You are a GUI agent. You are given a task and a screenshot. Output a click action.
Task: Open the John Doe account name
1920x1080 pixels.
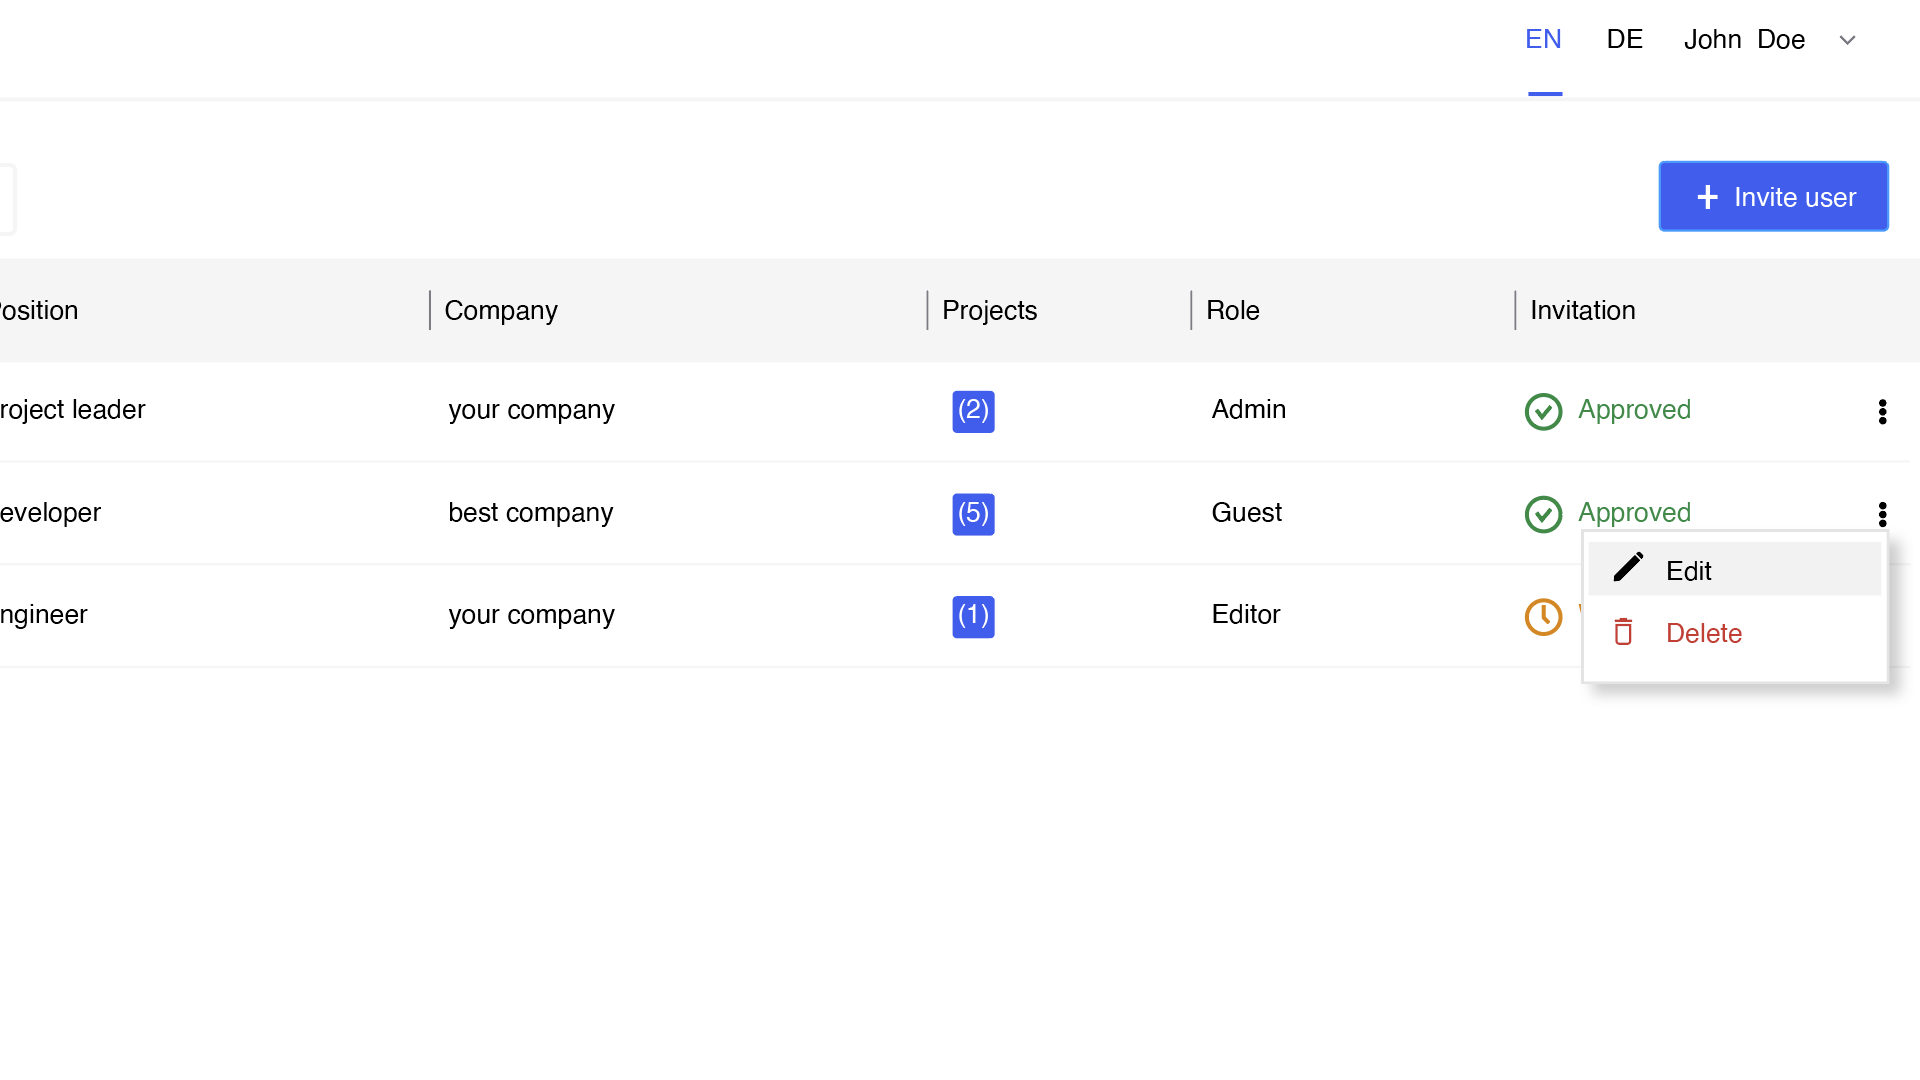coord(1744,39)
